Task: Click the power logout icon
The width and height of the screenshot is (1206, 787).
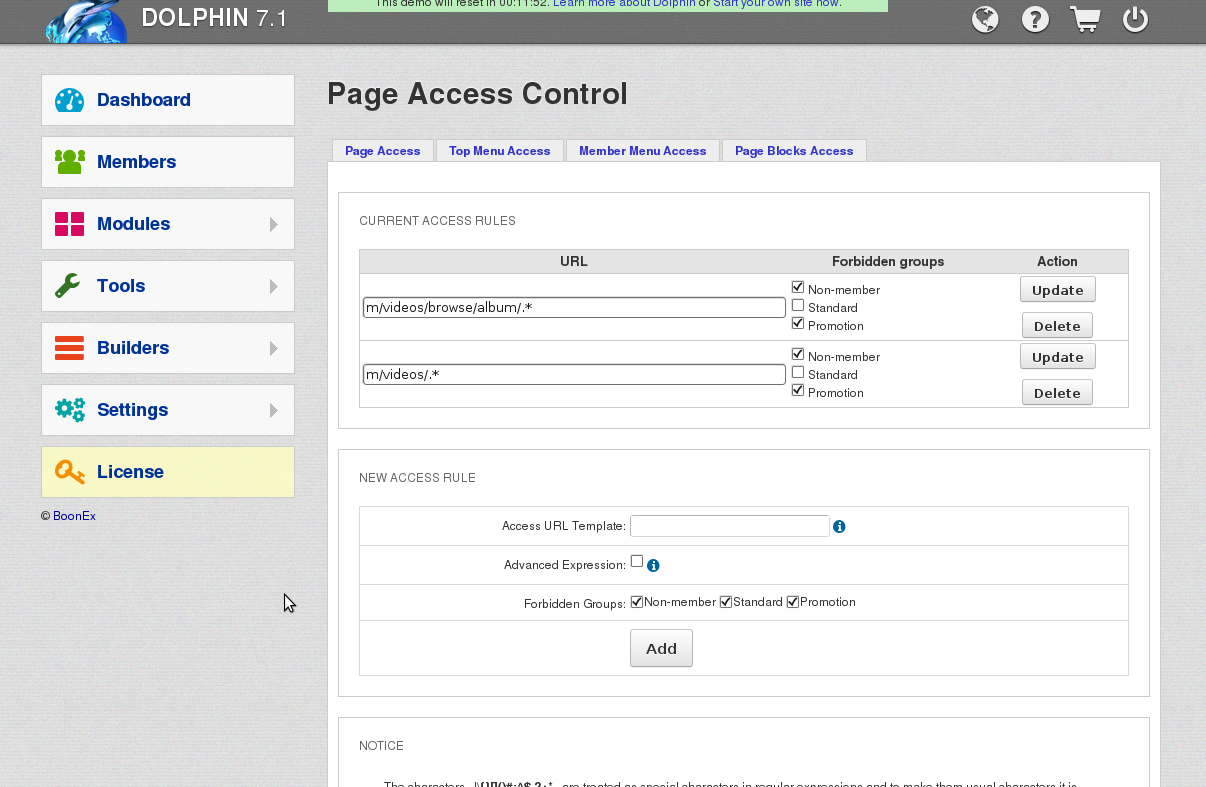Action: [x=1135, y=20]
